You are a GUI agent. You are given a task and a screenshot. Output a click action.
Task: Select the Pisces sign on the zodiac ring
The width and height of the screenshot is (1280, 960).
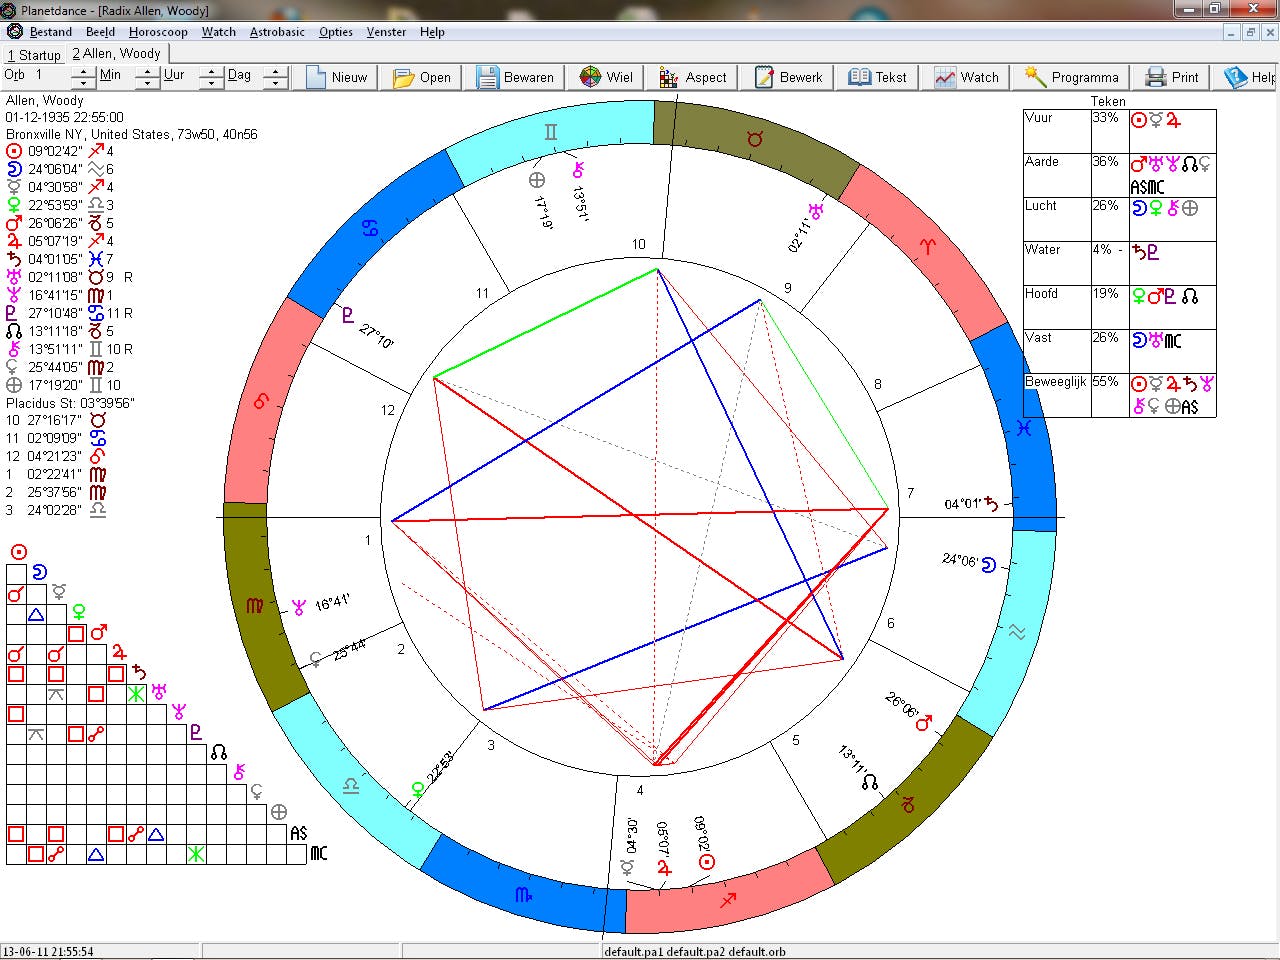pyautogui.click(x=1022, y=427)
